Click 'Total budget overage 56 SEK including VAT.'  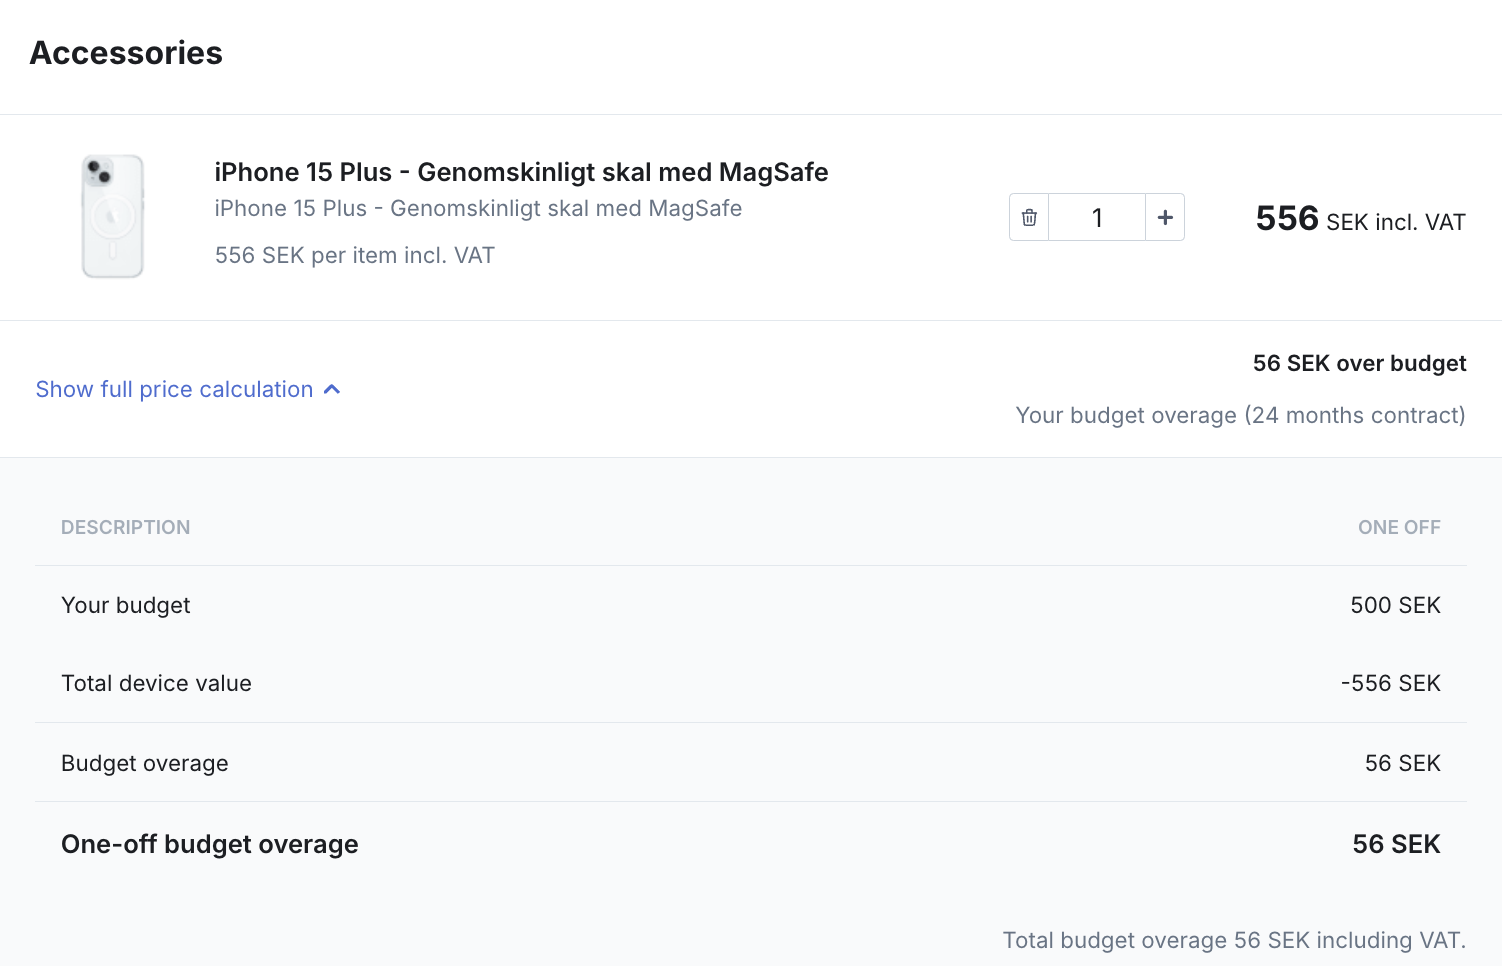pyautogui.click(x=1234, y=940)
